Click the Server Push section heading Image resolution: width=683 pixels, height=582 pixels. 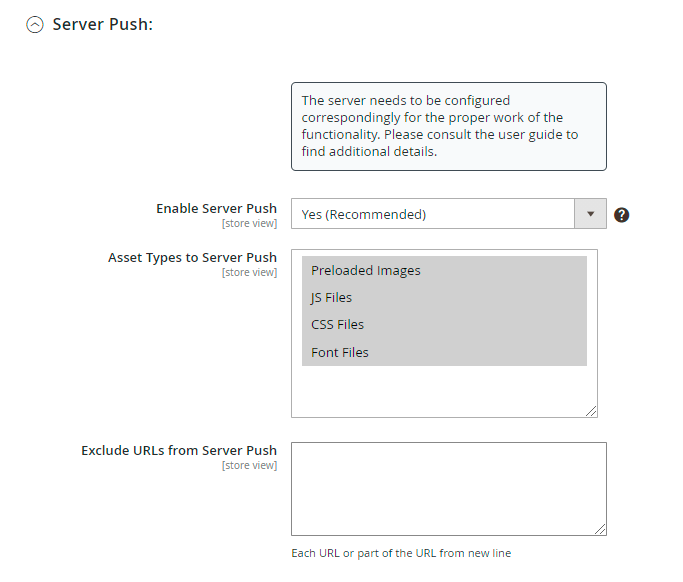point(102,24)
